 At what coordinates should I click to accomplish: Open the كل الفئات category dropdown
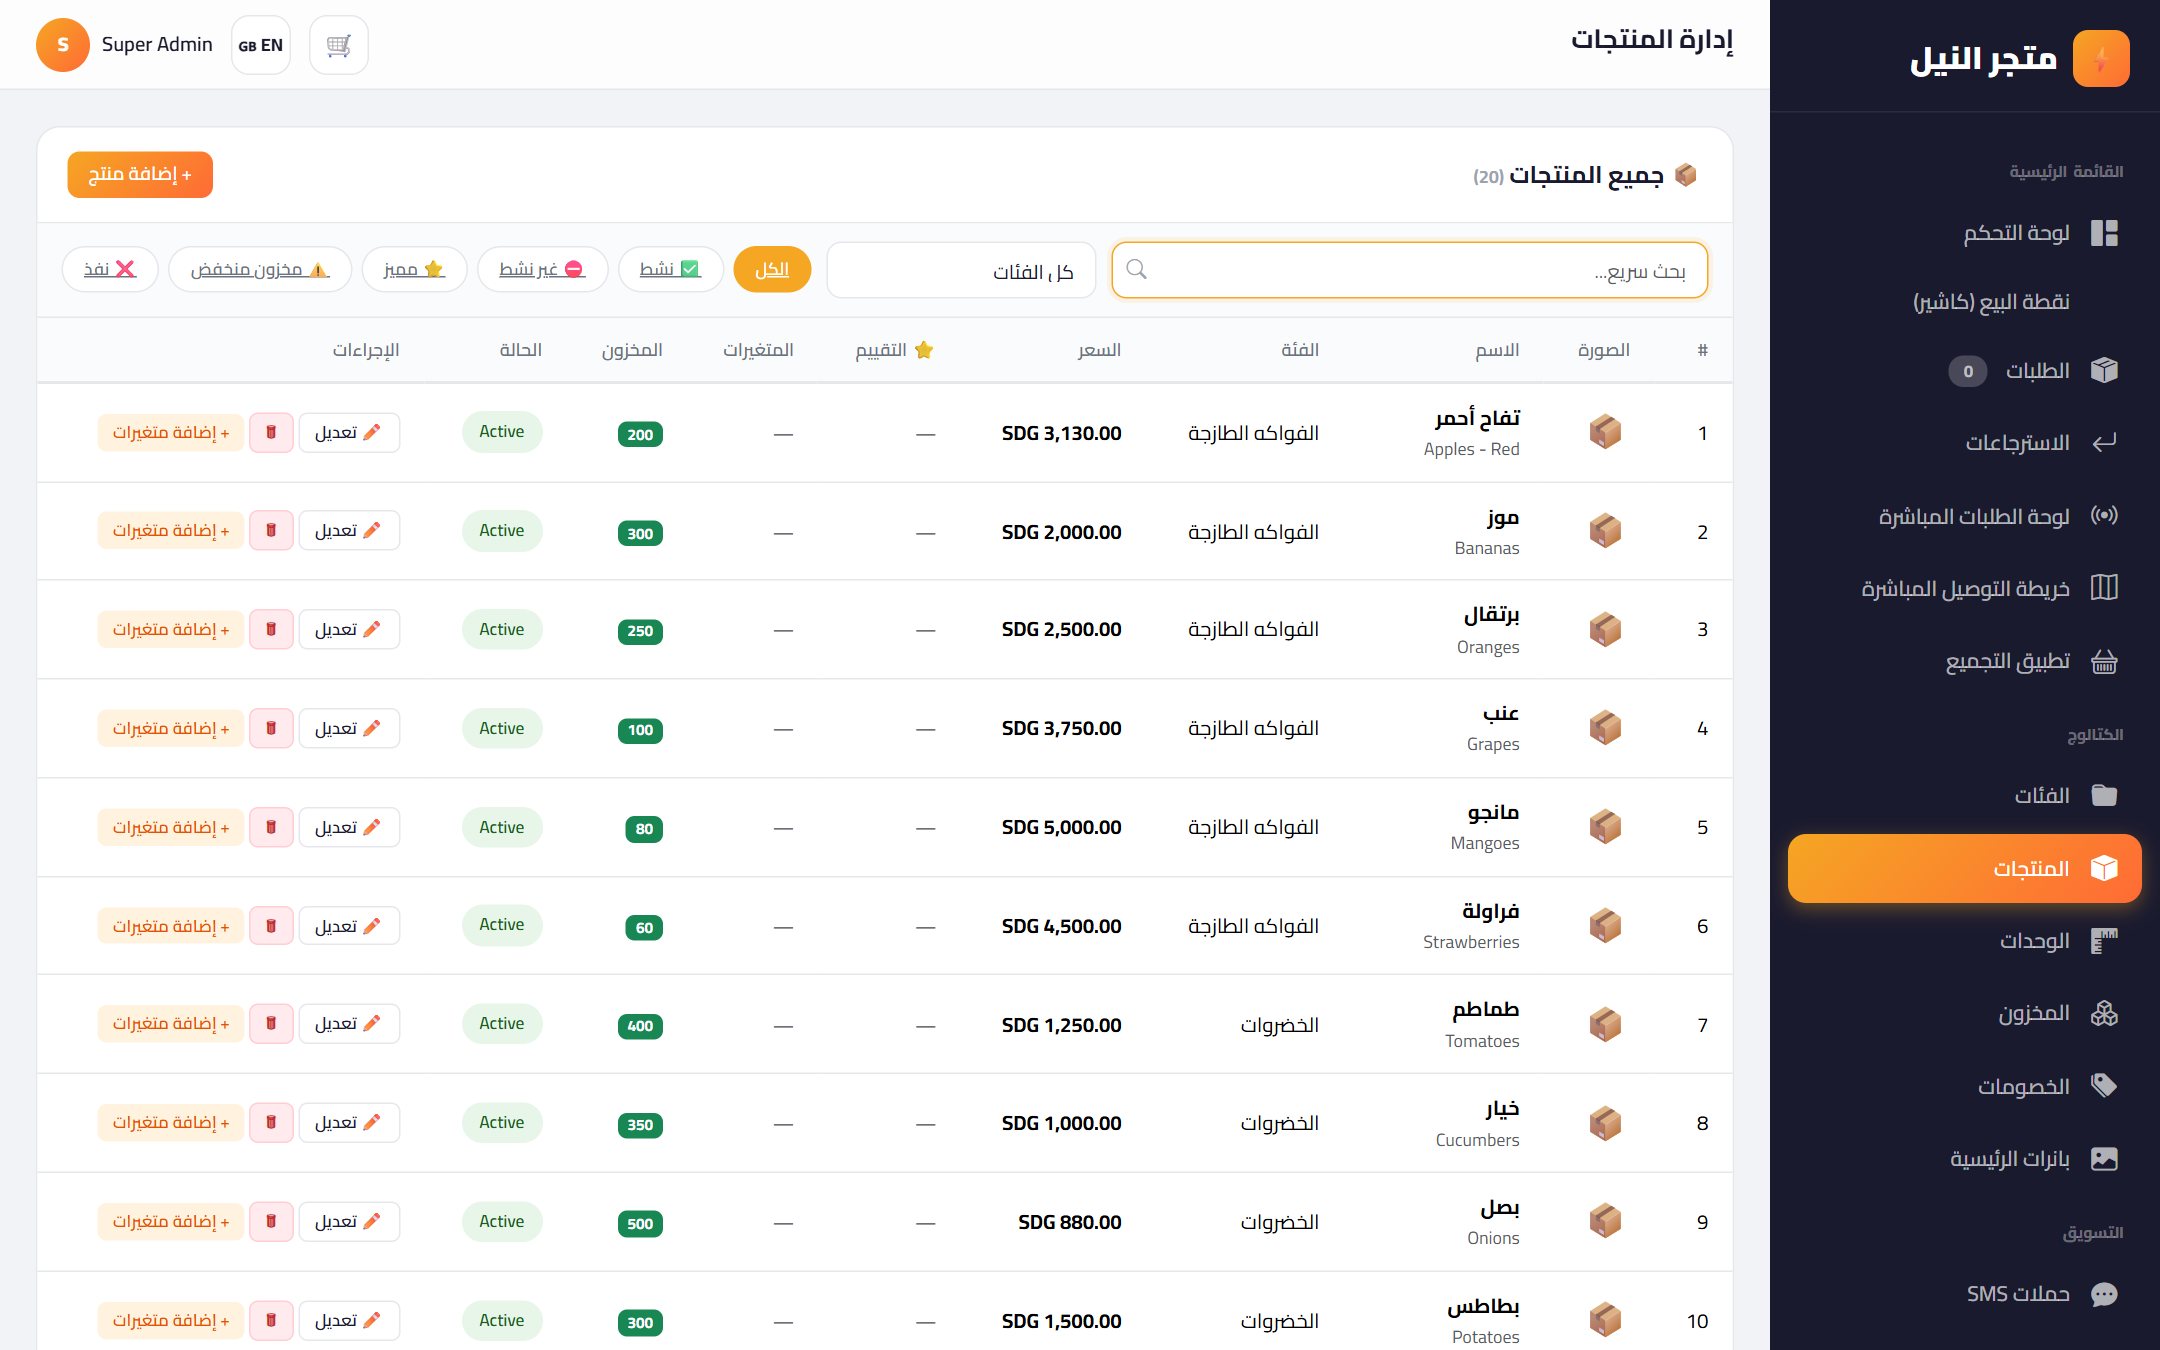(961, 270)
